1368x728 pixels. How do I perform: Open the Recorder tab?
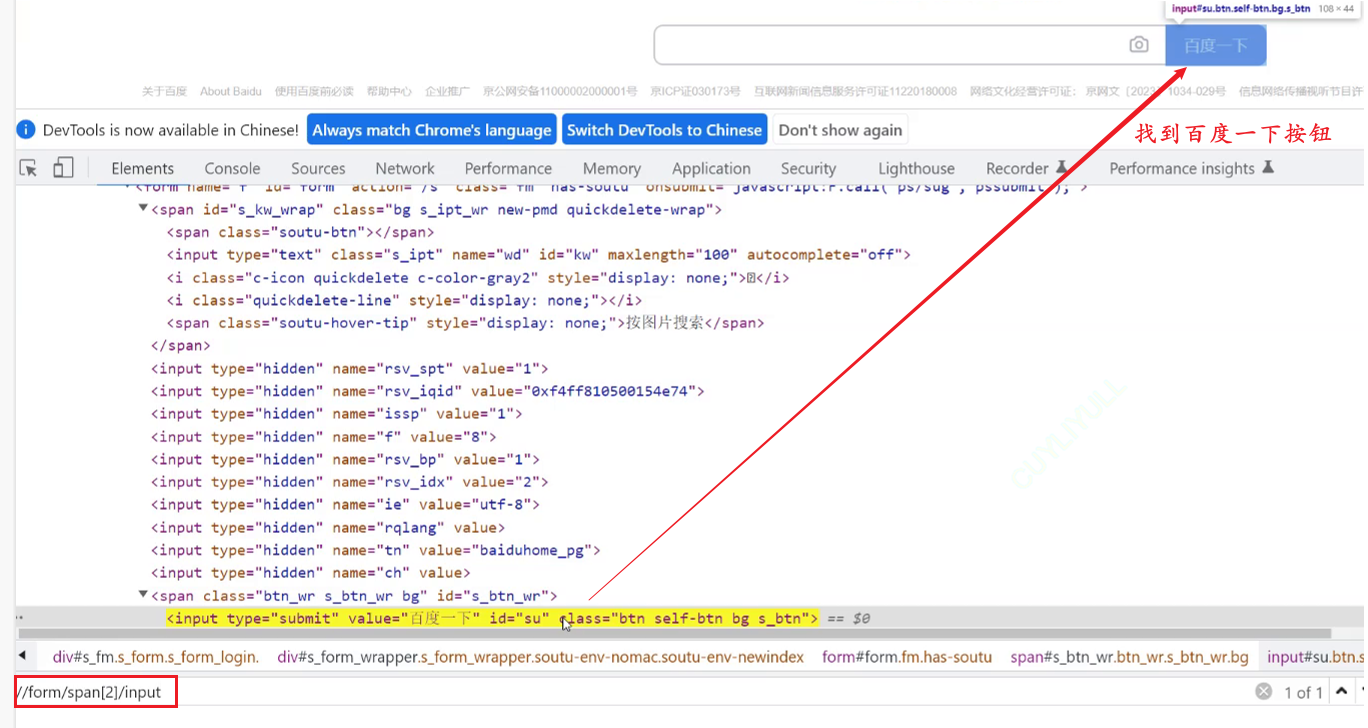point(1026,168)
